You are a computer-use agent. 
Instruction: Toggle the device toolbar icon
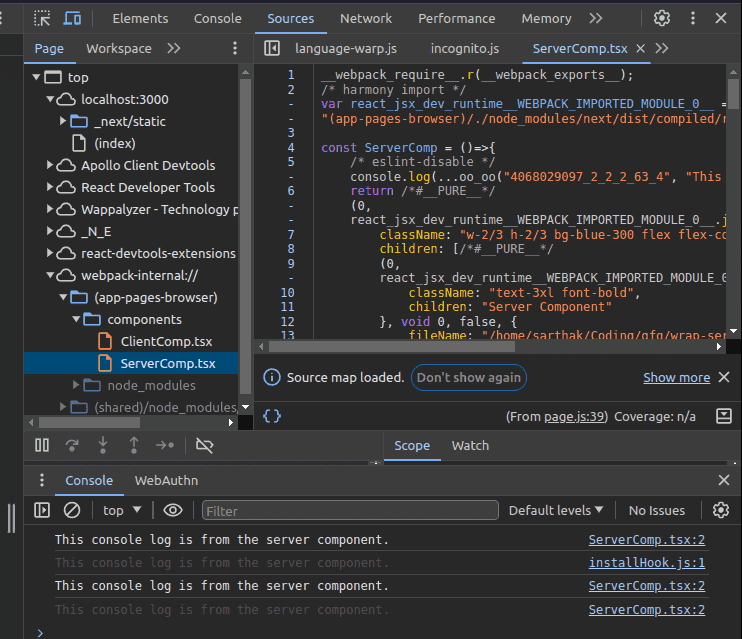pos(72,18)
